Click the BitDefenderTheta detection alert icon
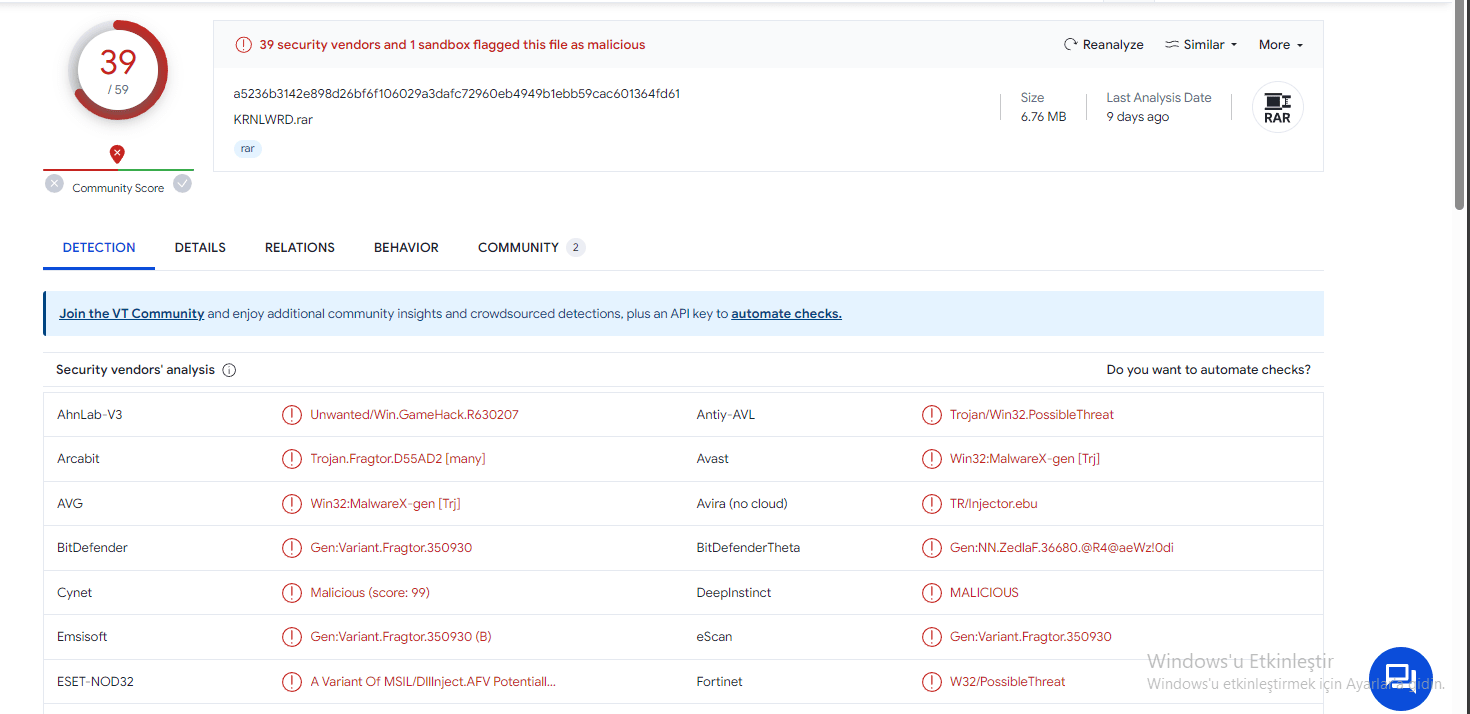 931,548
